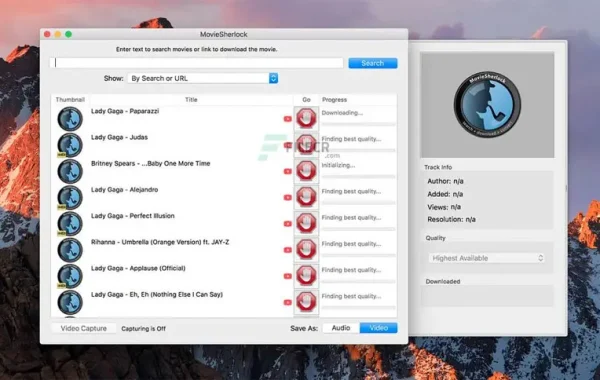Select title Lady Gaga - Judas

tap(119, 137)
